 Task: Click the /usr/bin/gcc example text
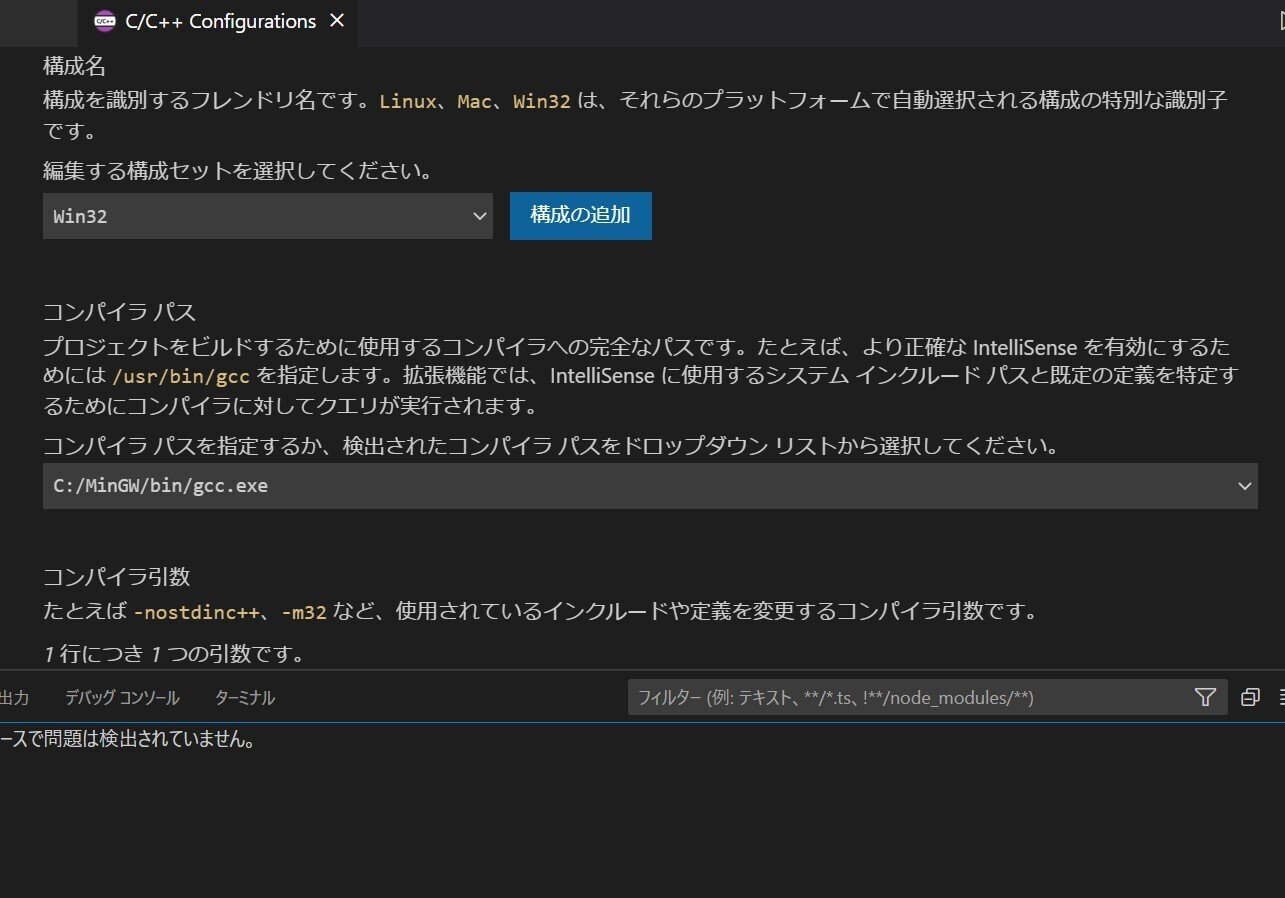[x=182, y=377]
